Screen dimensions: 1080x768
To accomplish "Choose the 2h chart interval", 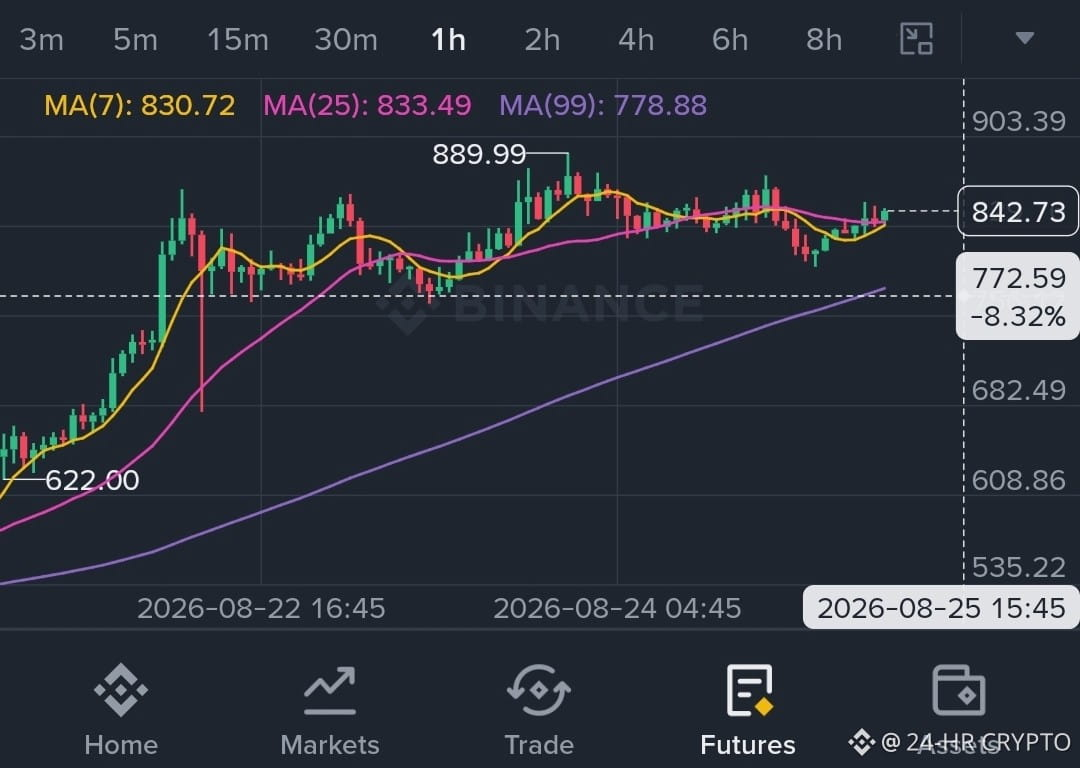I will (542, 39).
